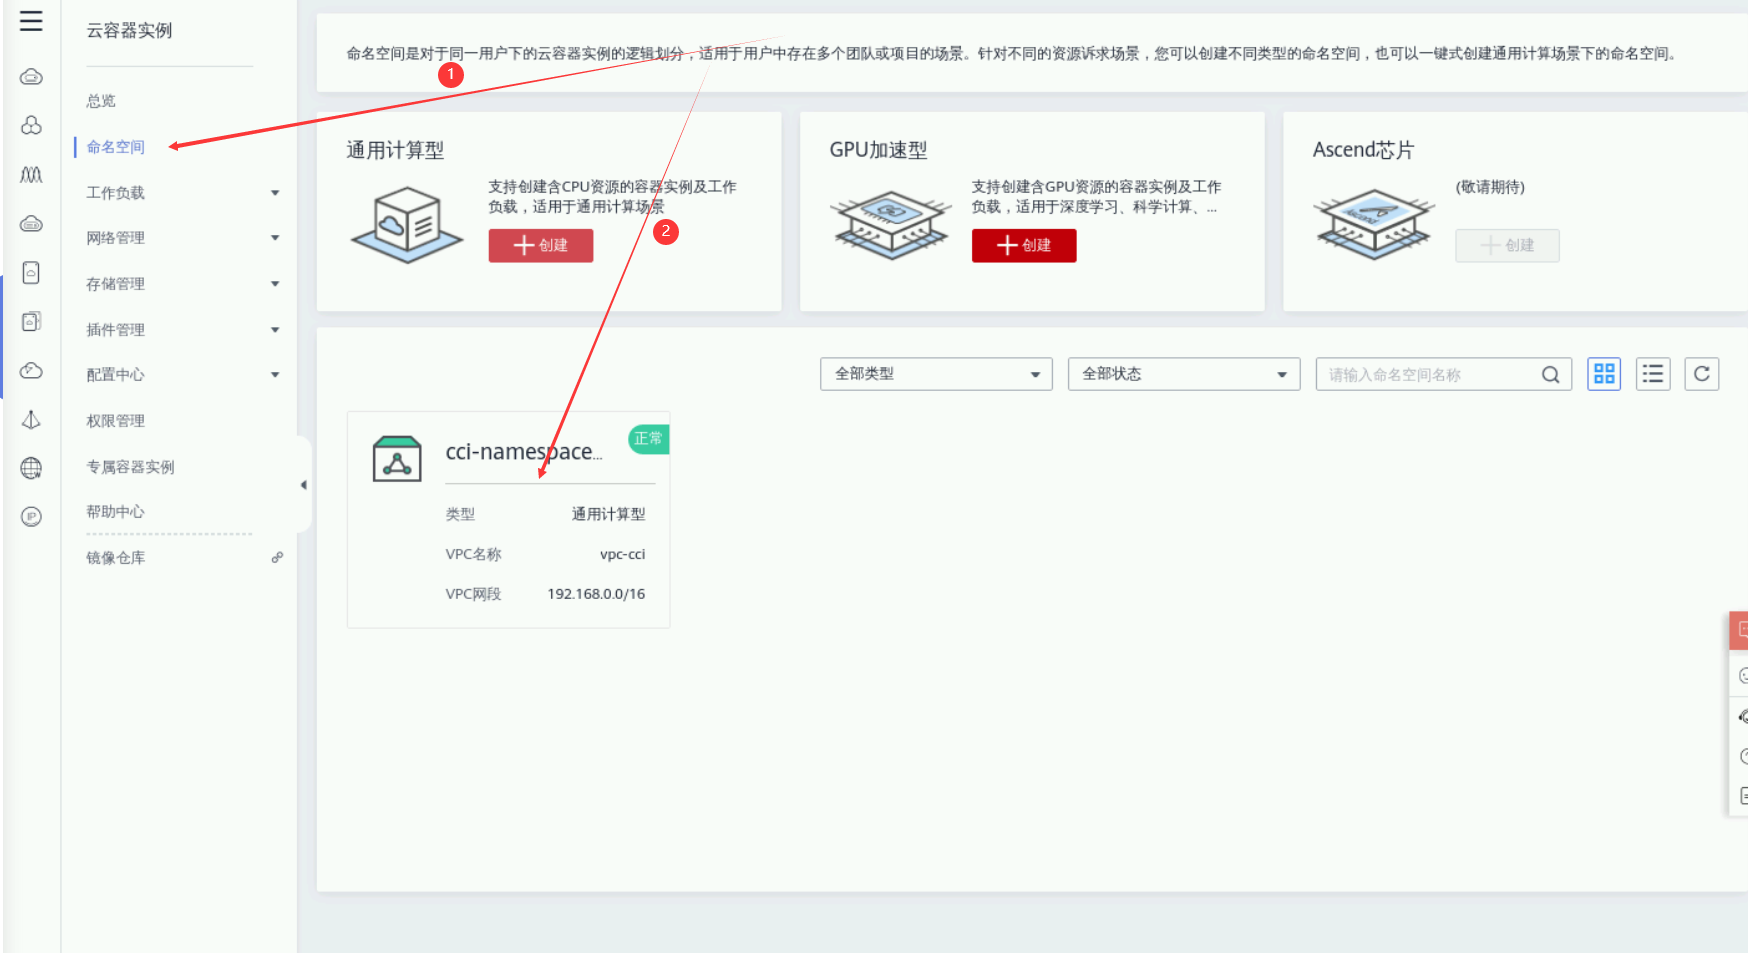Click the 通用计算型 container illustration
Viewport: 1748px width, 953px height.
[x=407, y=224]
